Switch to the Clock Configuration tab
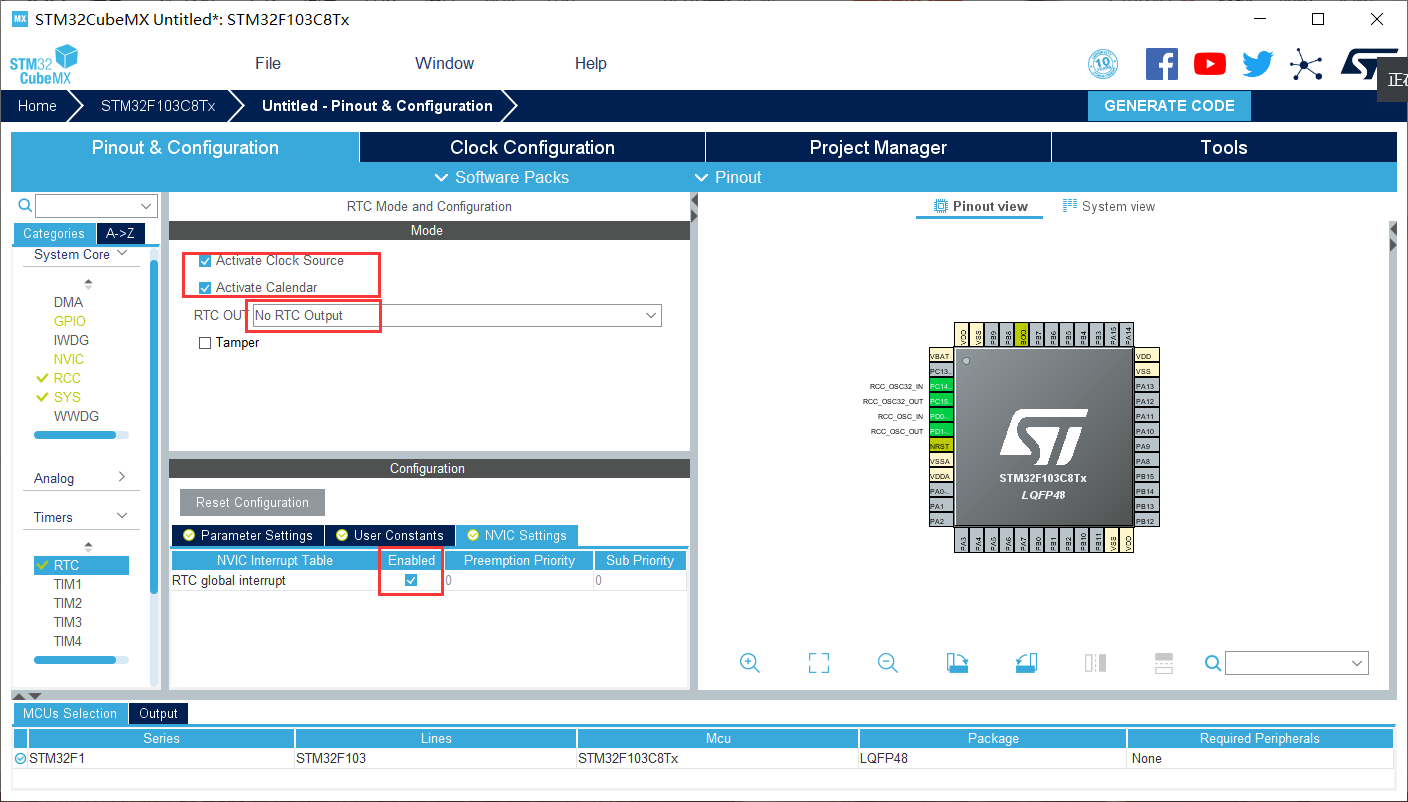The height and width of the screenshot is (802, 1408). pyautogui.click(x=531, y=147)
